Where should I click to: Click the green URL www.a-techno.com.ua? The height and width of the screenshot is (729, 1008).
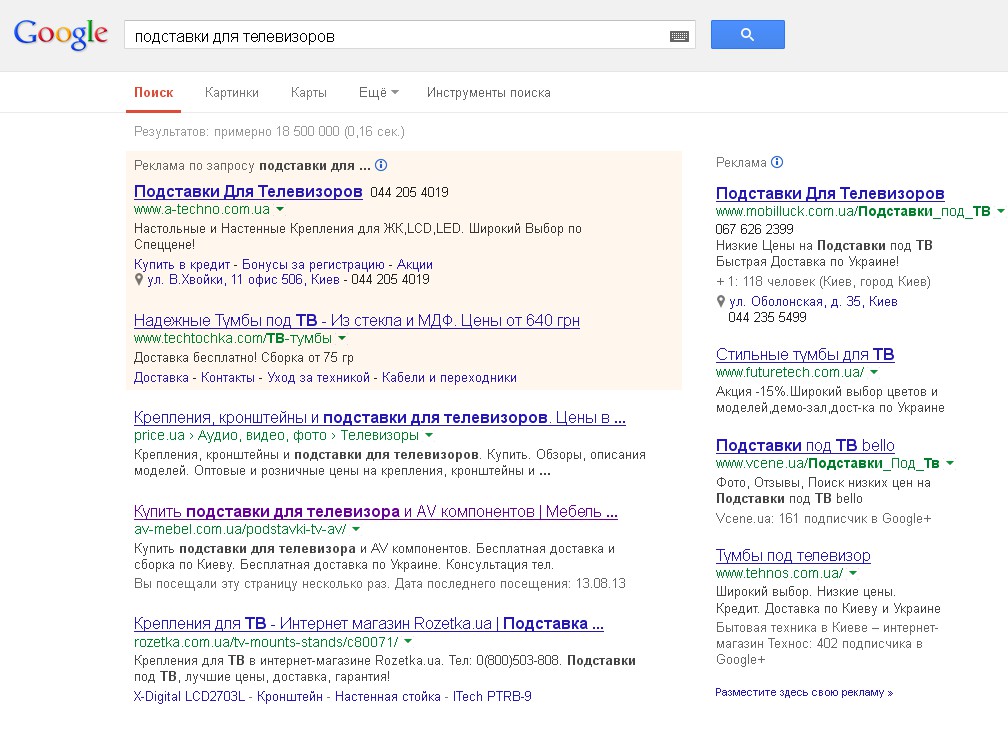point(202,210)
